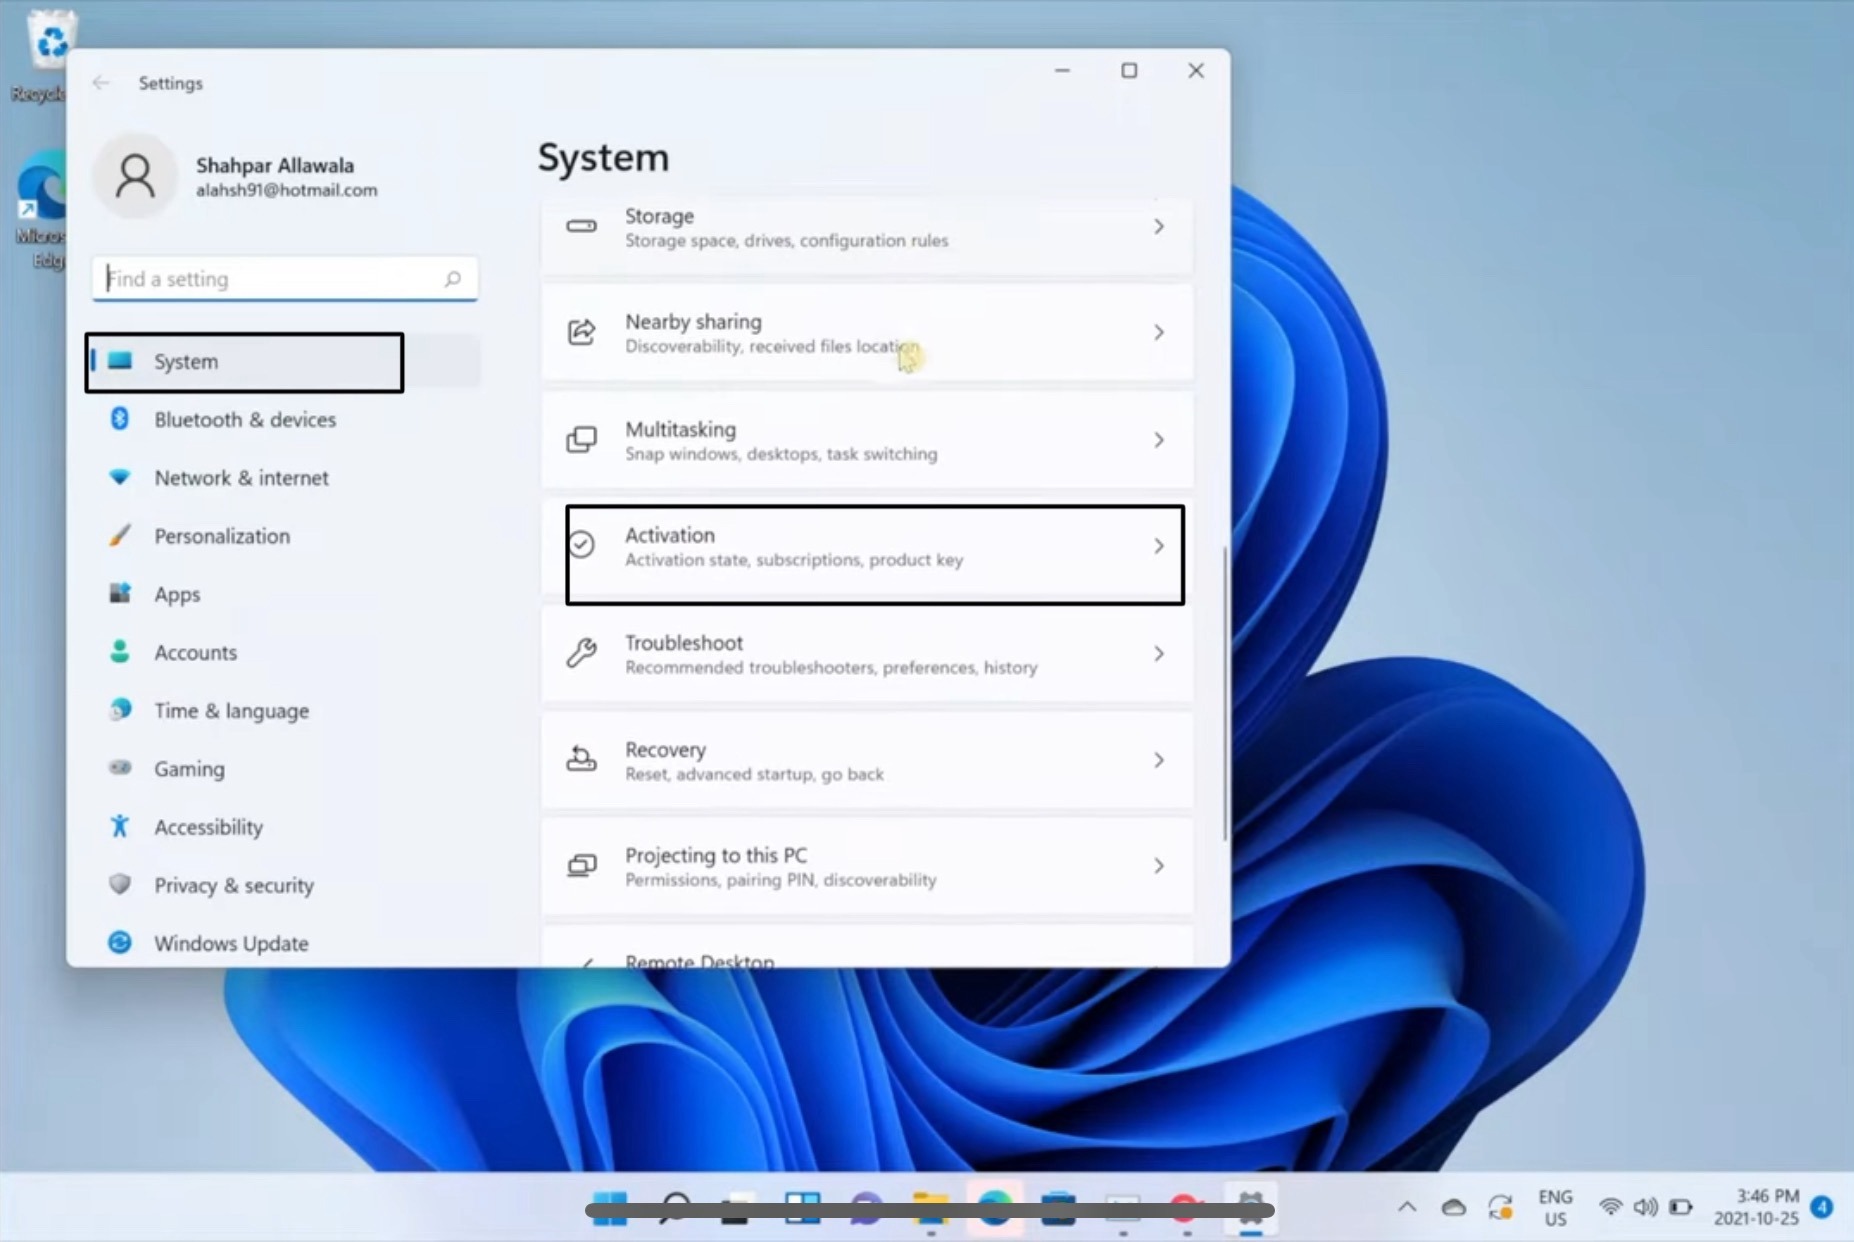The height and width of the screenshot is (1242, 1854).
Task: Open Windows Update in the sidebar
Action: [x=286, y=943]
